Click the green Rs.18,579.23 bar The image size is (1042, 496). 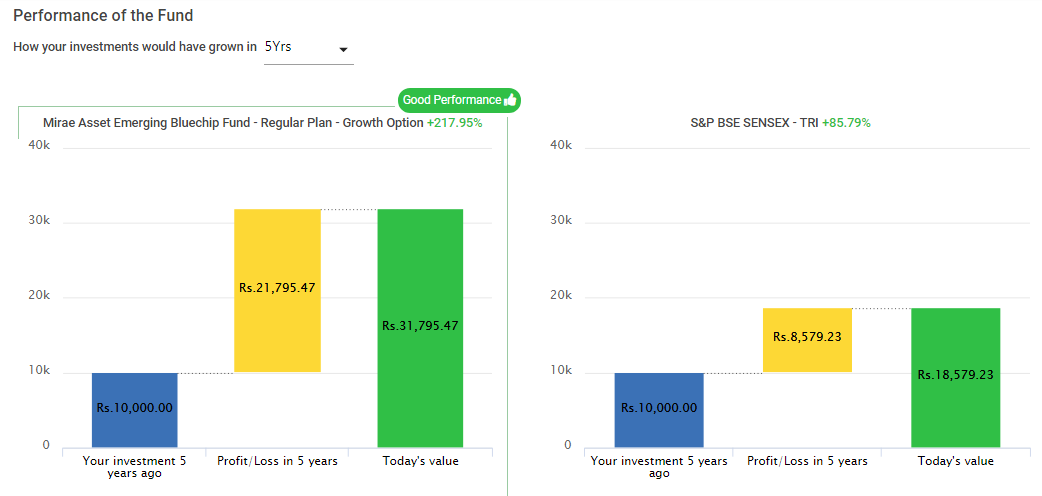pyautogui.click(x=955, y=376)
